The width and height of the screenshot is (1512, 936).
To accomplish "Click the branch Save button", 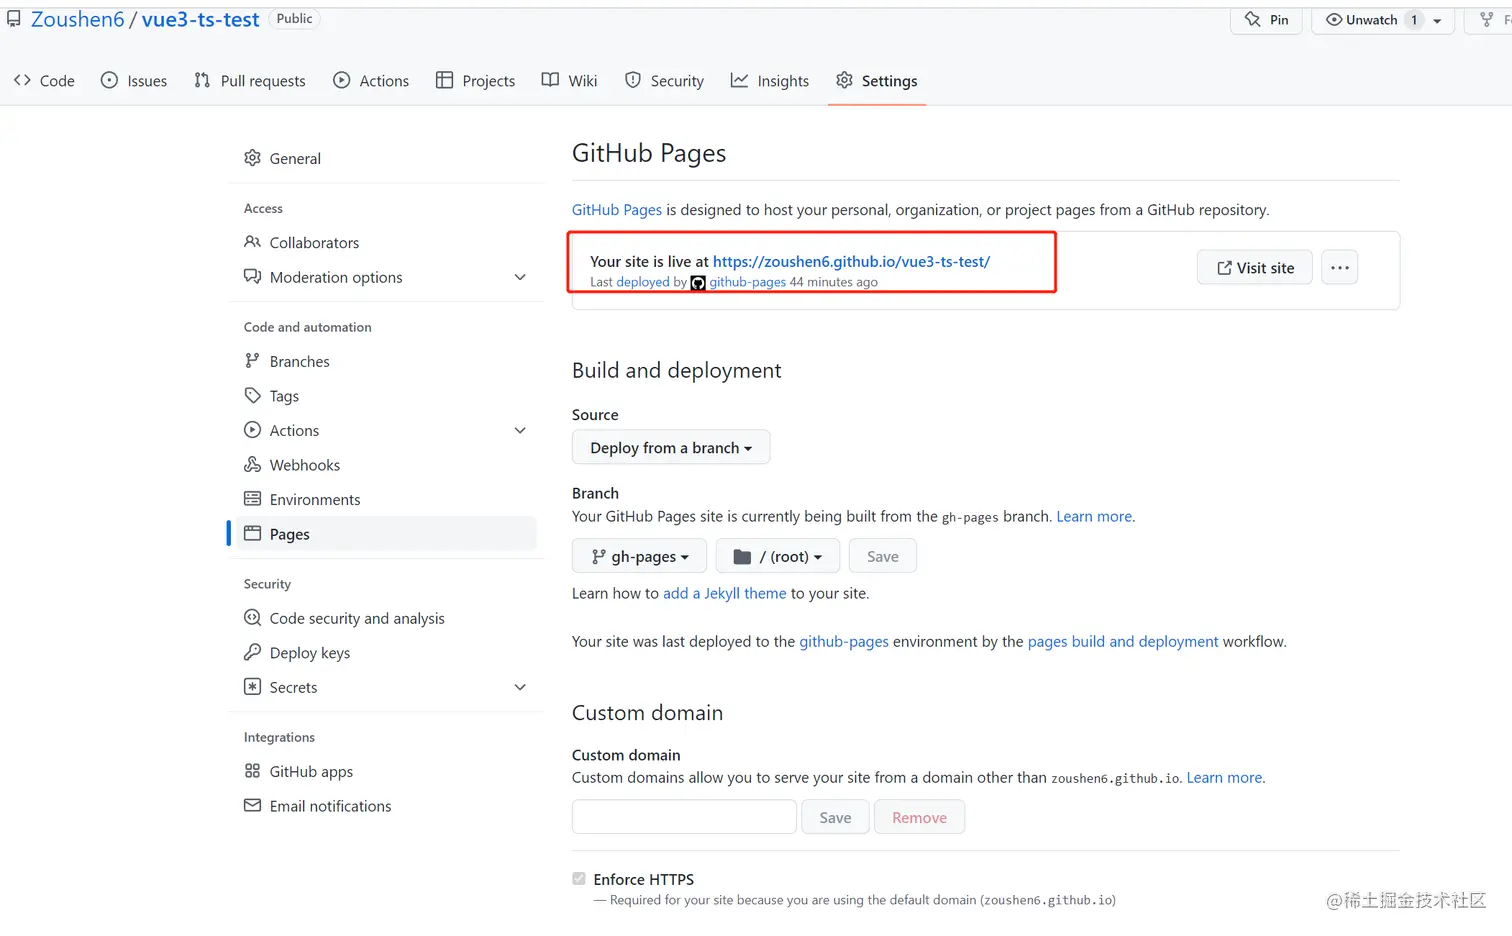I will click(x=883, y=556).
